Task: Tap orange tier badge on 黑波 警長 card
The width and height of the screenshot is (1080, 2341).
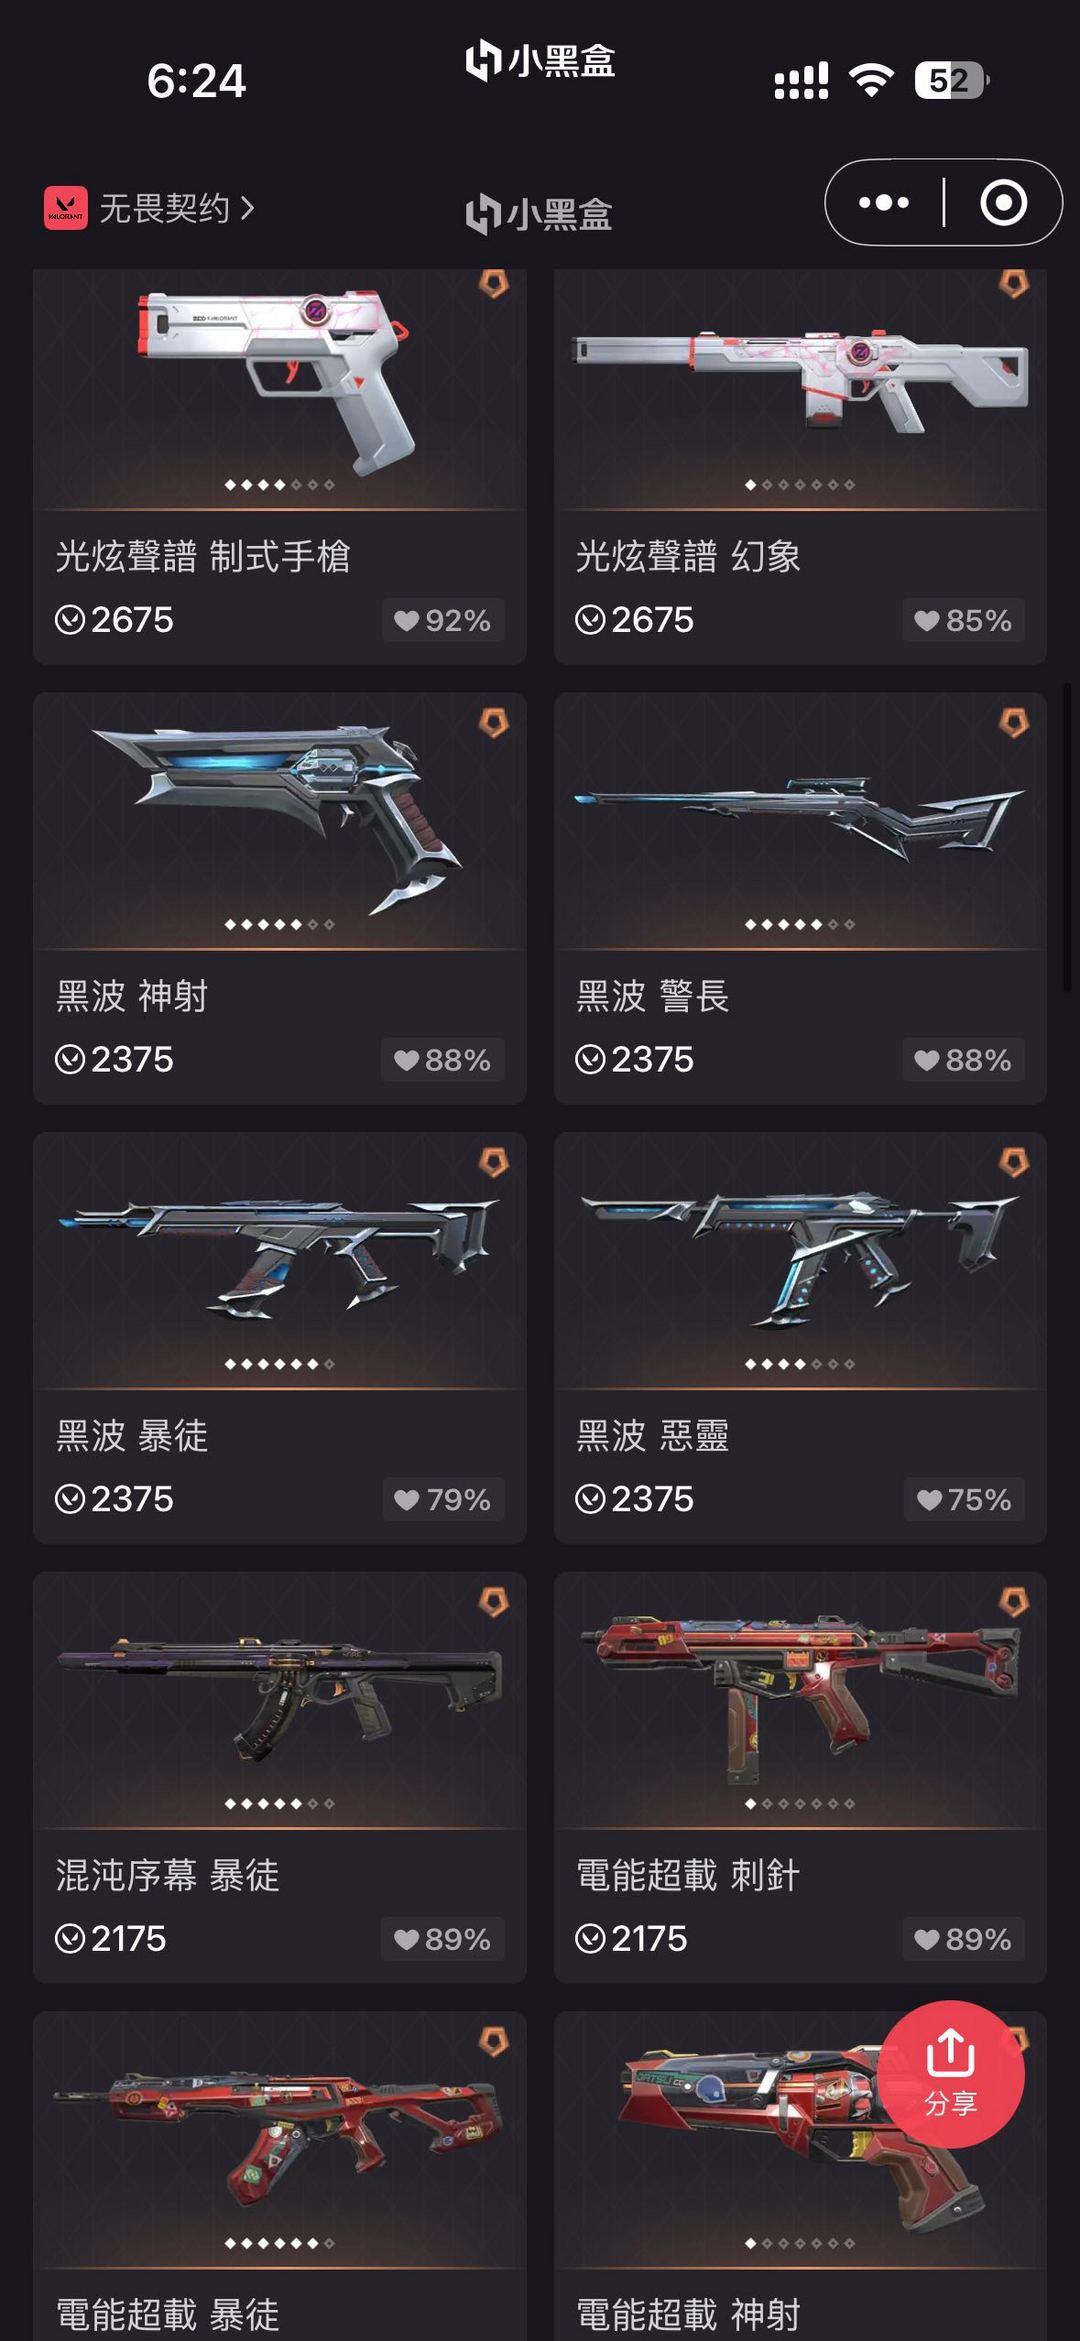Action: click(1014, 722)
